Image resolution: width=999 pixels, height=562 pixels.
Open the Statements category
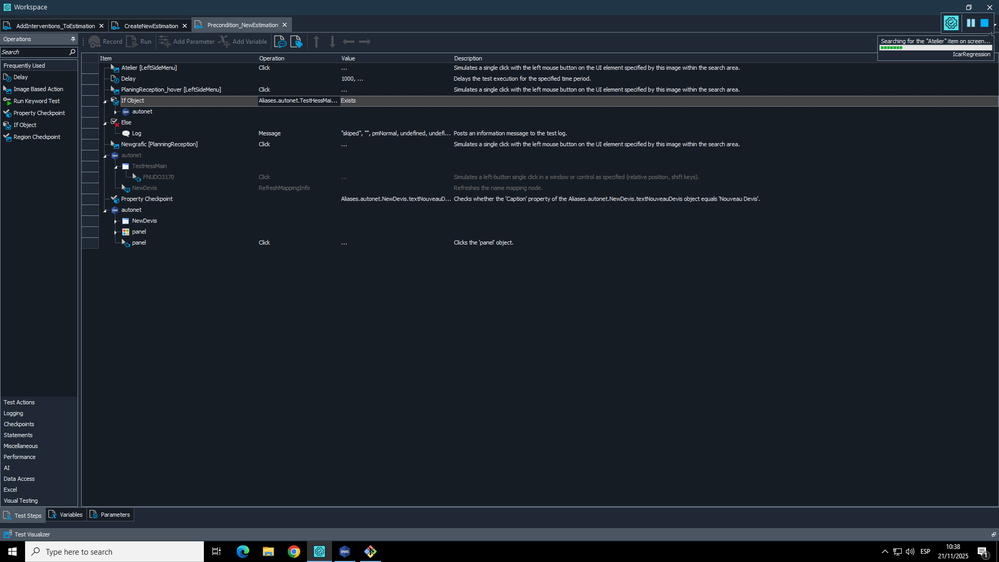(18, 435)
